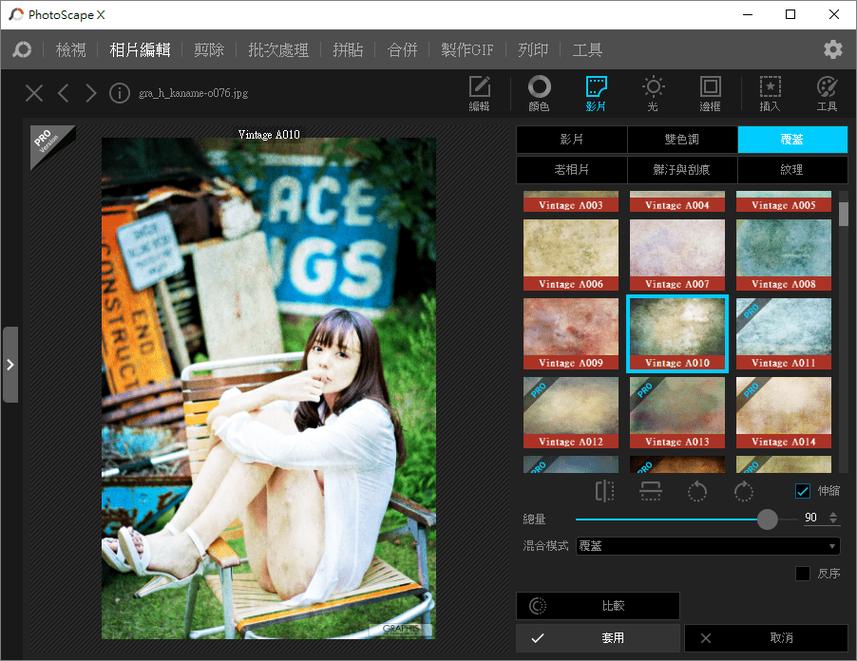The image size is (857, 661).
Task: Click the 套用 (Apply) button
Action: point(598,638)
